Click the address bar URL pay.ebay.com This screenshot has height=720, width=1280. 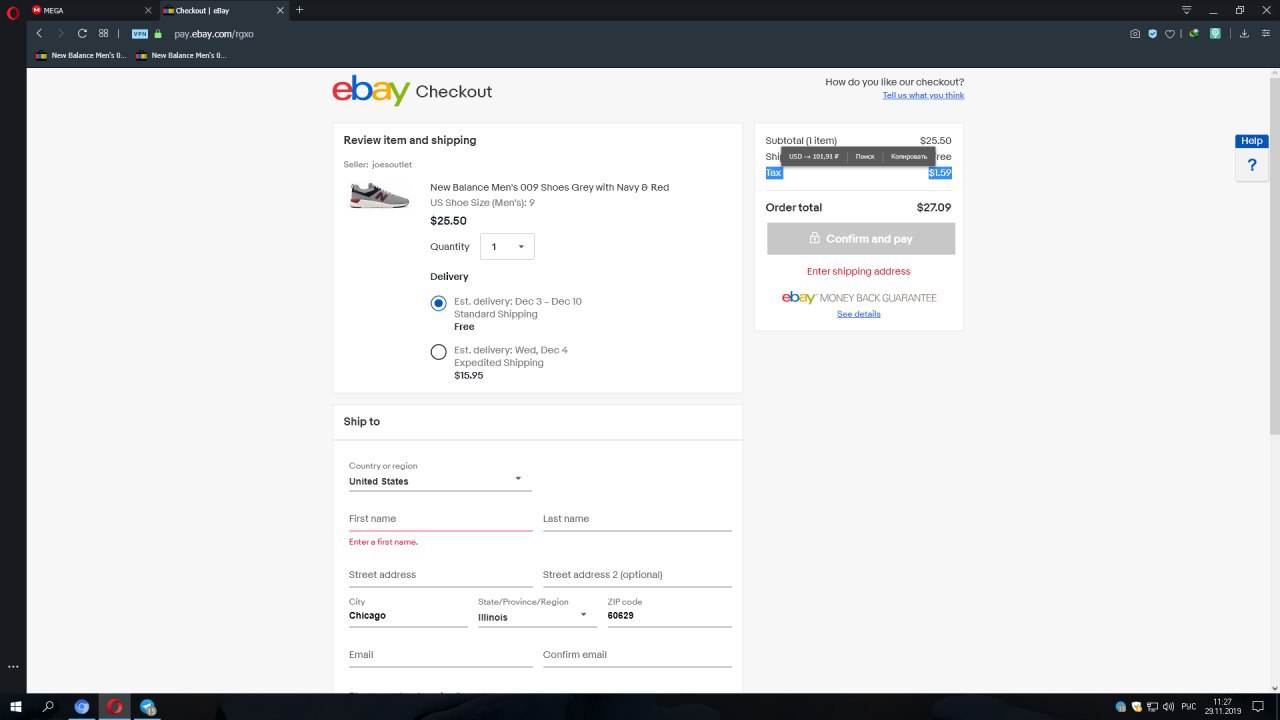point(214,34)
